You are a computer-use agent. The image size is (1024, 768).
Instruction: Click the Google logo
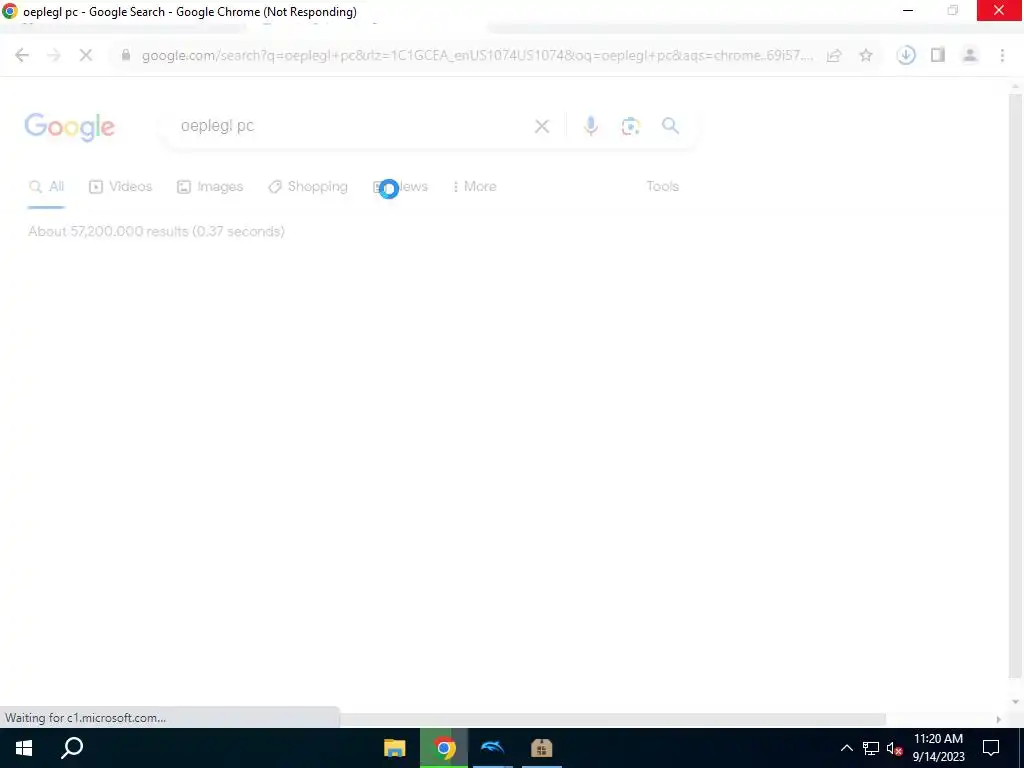coord(69,127)
